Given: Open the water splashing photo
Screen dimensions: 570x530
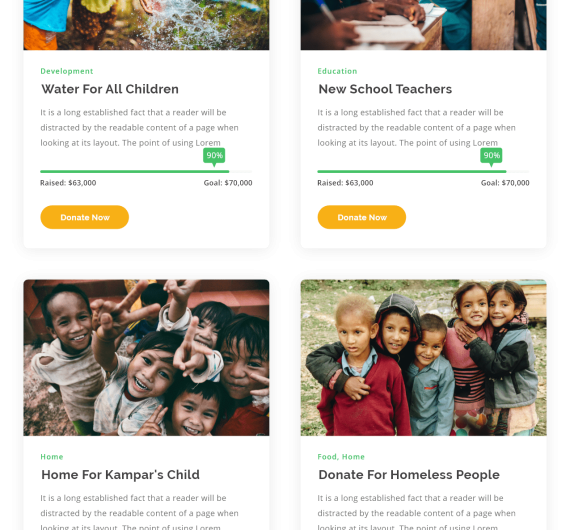Looking at the screenshot, I should tap(146, 25).
